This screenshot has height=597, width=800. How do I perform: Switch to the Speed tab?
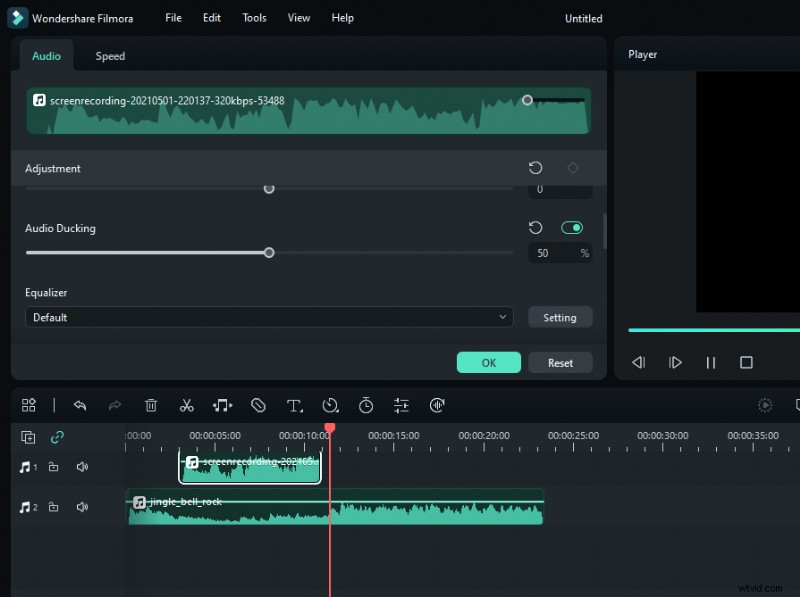109,56
